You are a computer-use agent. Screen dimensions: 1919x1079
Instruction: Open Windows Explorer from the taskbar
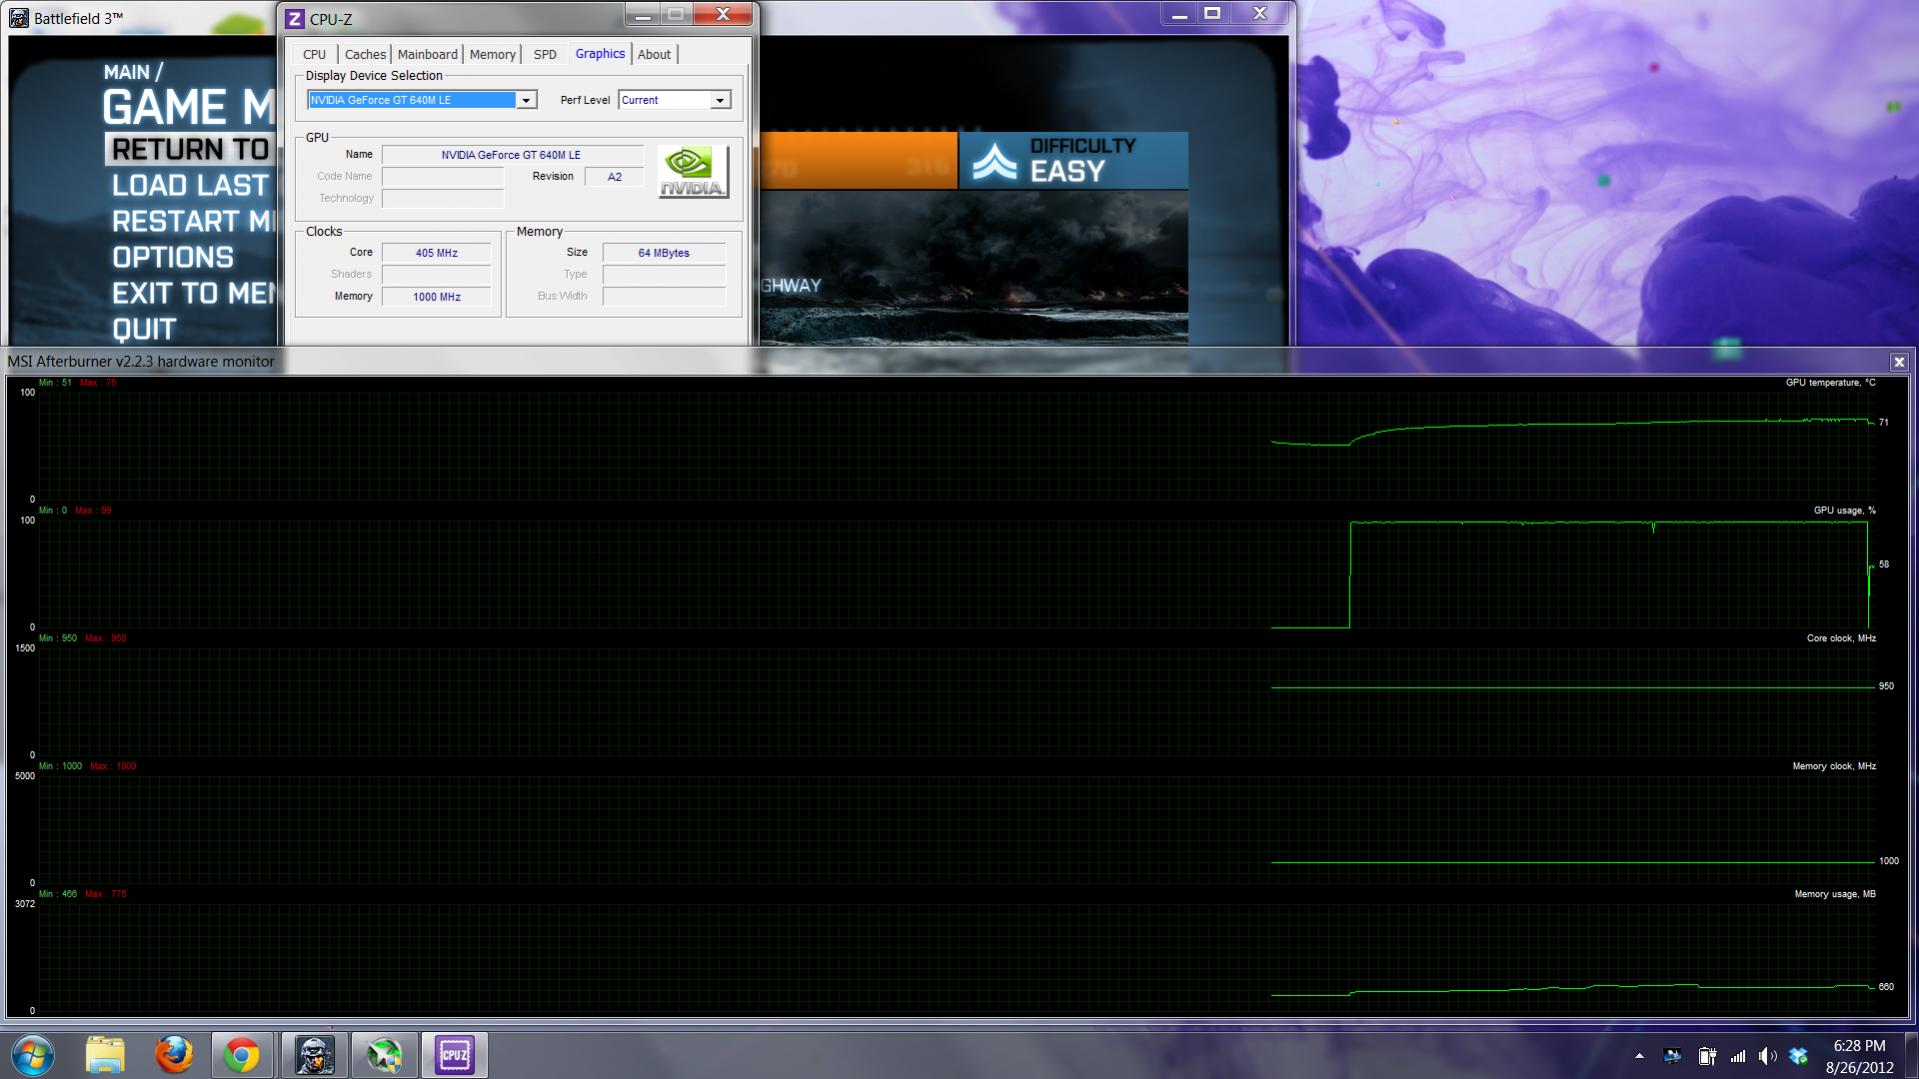pyautogui.click(x=105, y=1055)
